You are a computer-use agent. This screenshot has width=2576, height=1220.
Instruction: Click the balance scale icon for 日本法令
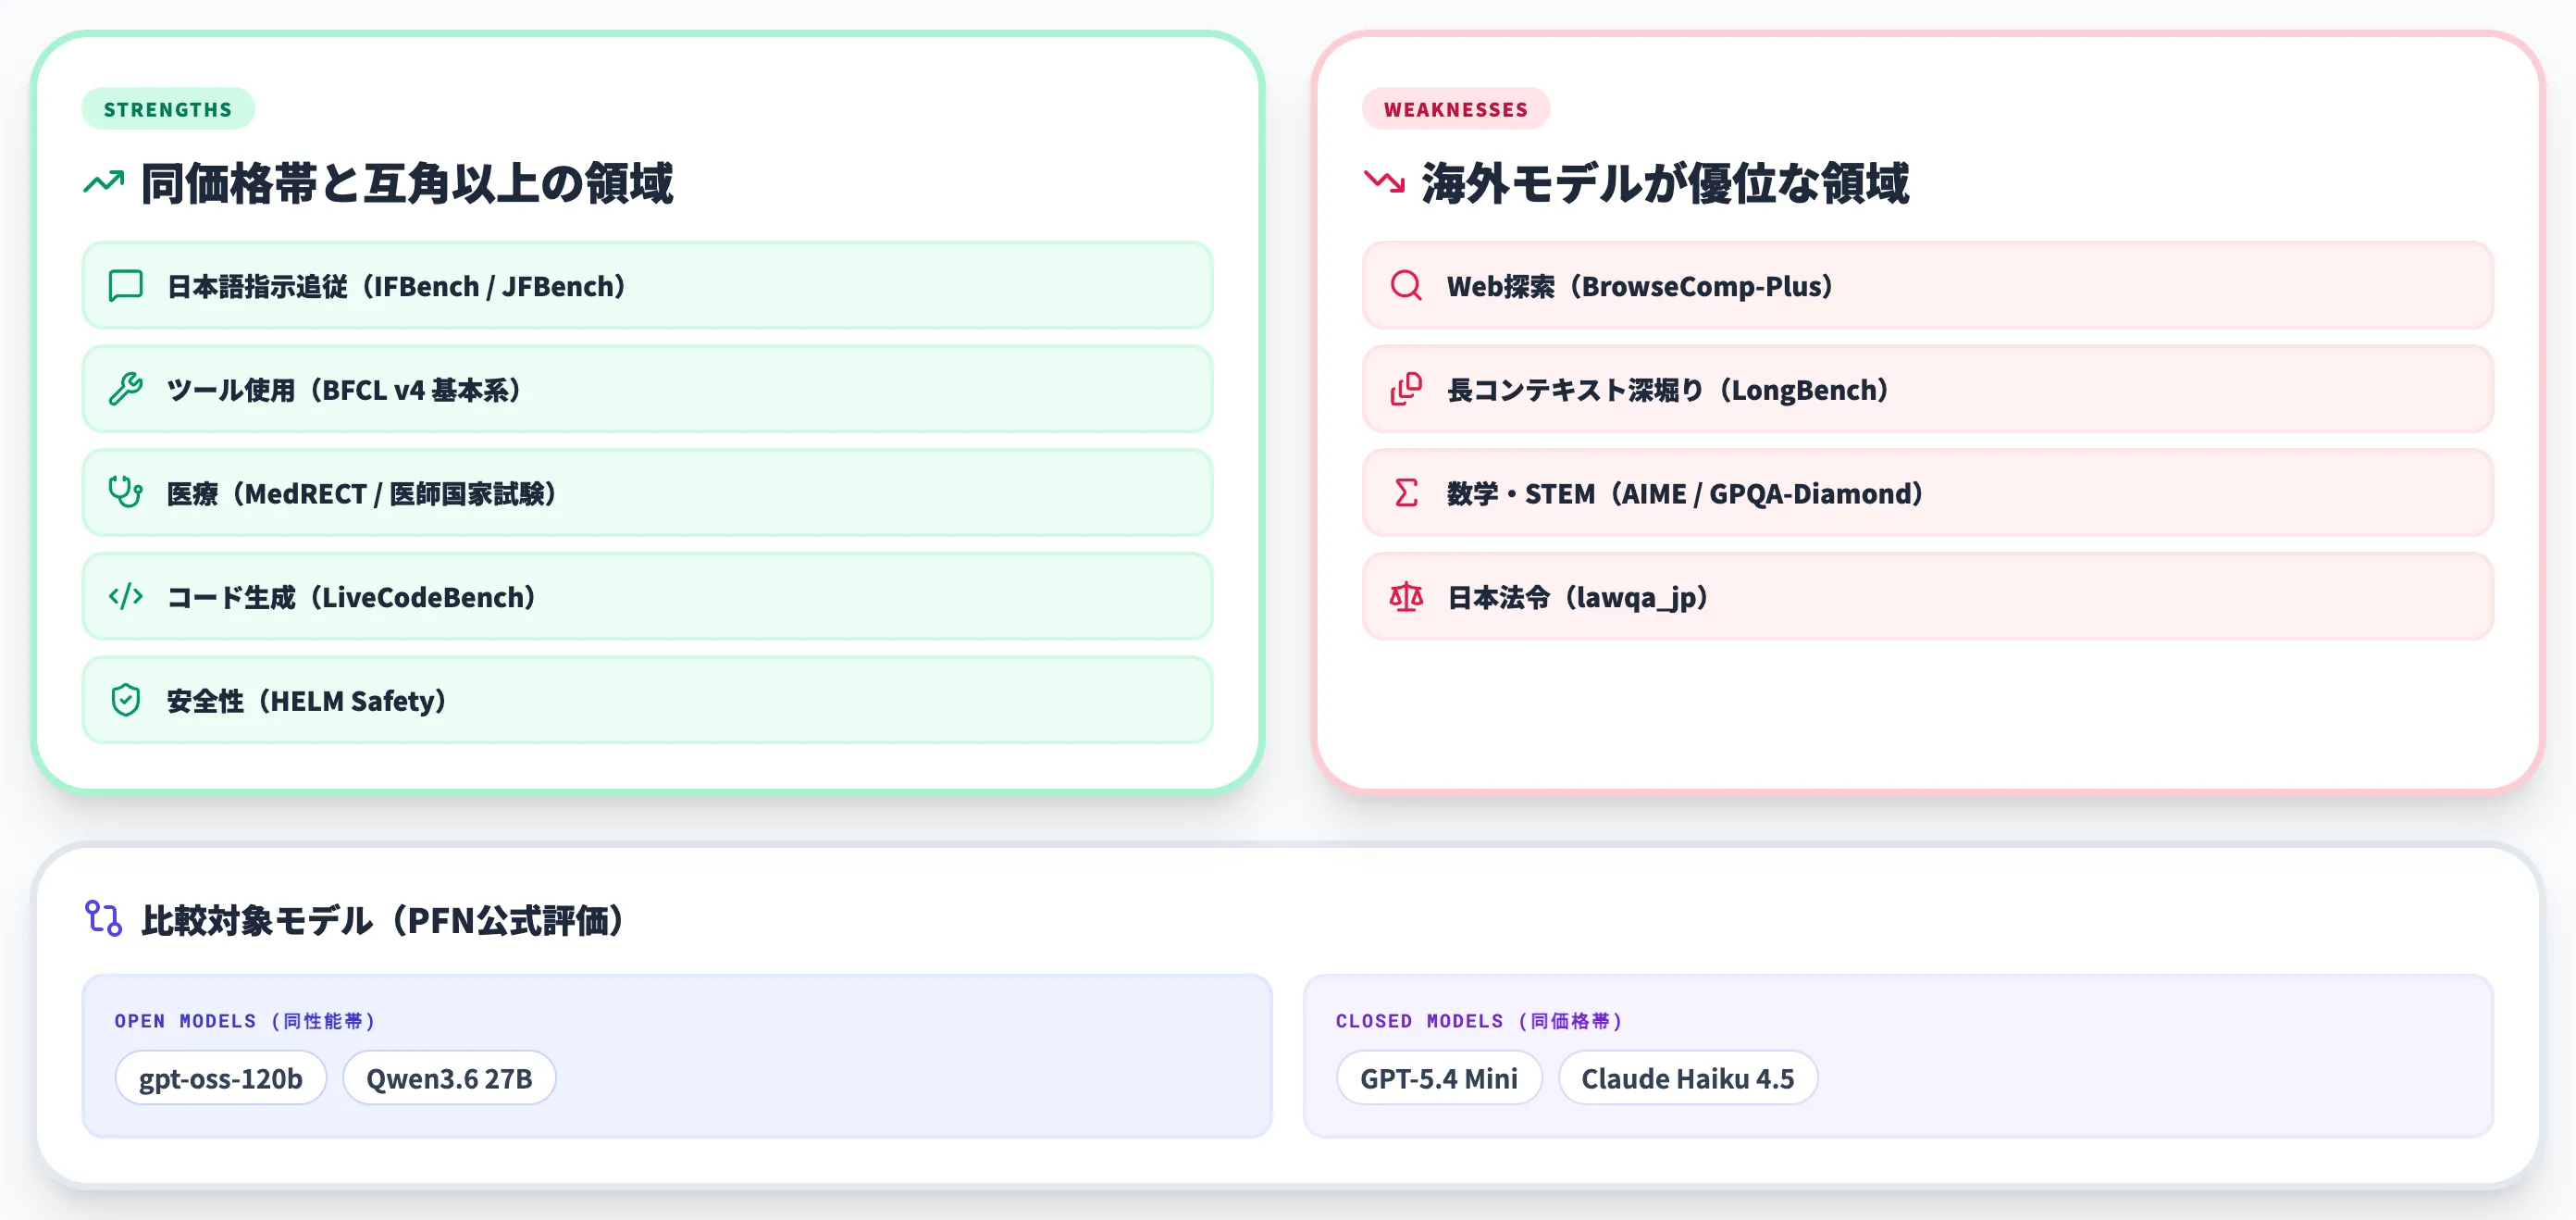pos(1406,597)
